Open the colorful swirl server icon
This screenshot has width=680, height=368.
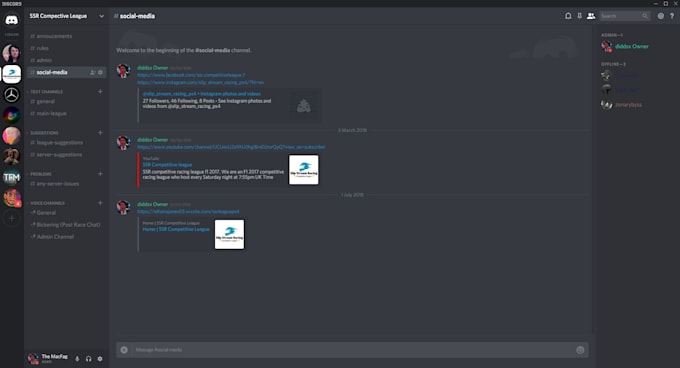(12, 115)
